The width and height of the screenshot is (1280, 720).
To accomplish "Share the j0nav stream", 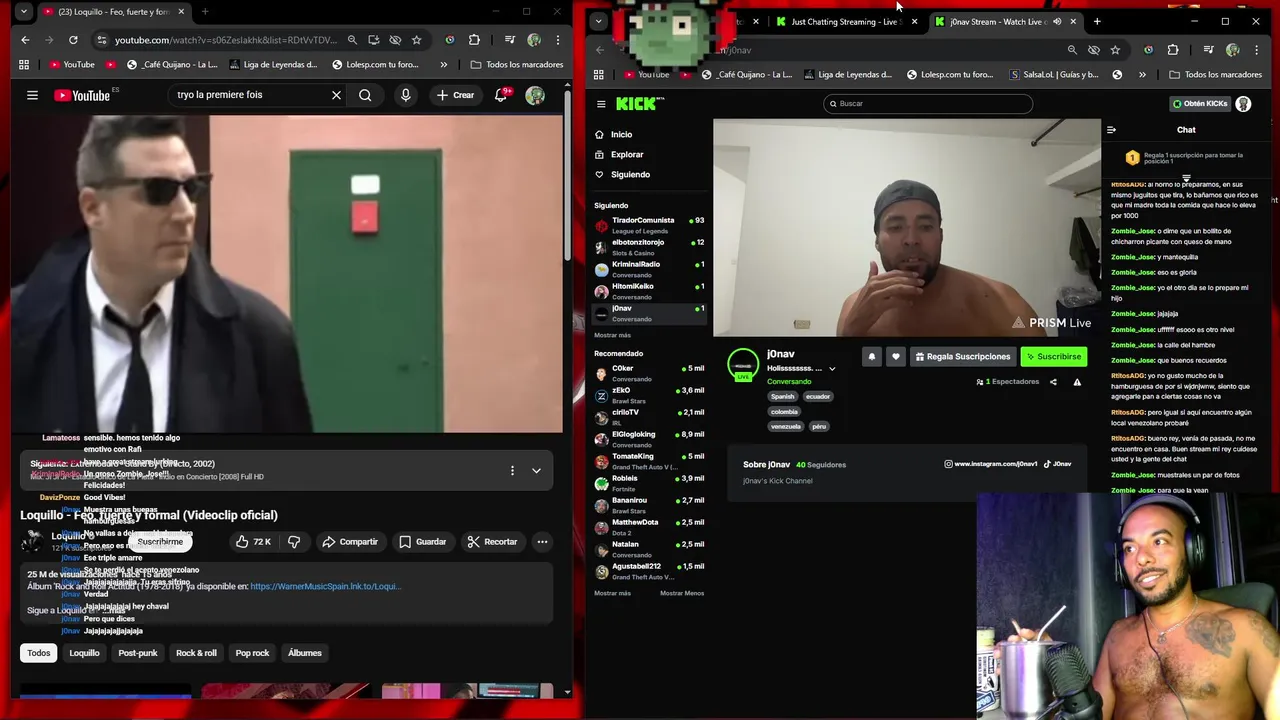I will (1053, 382).
